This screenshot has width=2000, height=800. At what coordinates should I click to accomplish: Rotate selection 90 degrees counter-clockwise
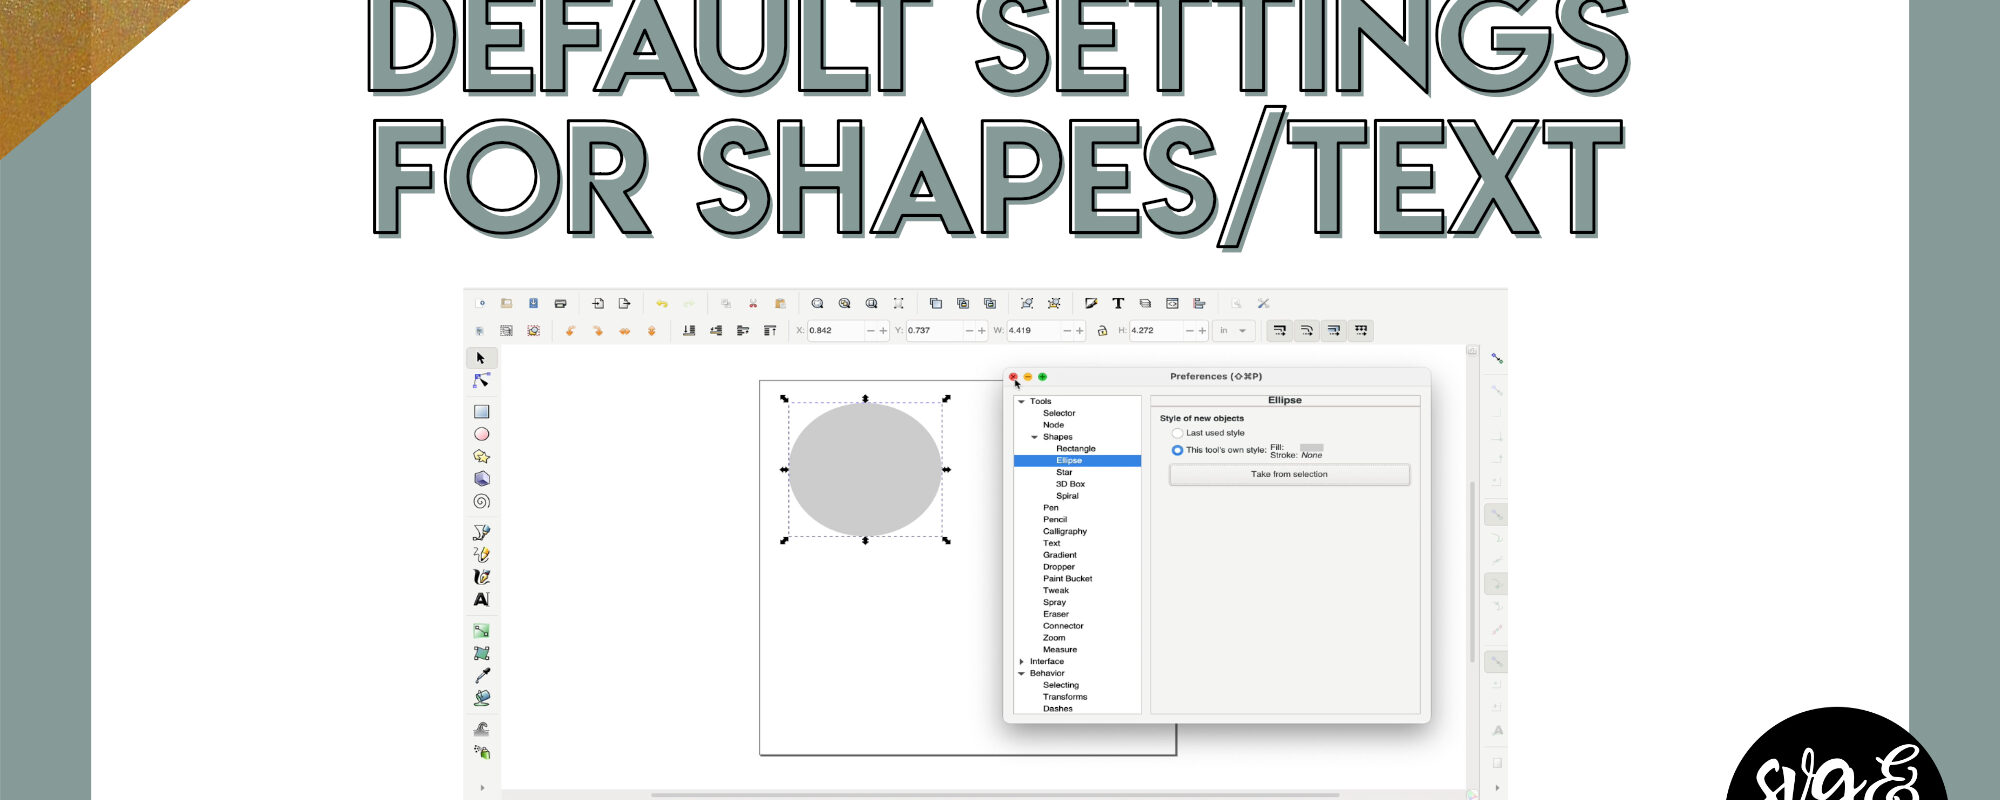(570, 330)
